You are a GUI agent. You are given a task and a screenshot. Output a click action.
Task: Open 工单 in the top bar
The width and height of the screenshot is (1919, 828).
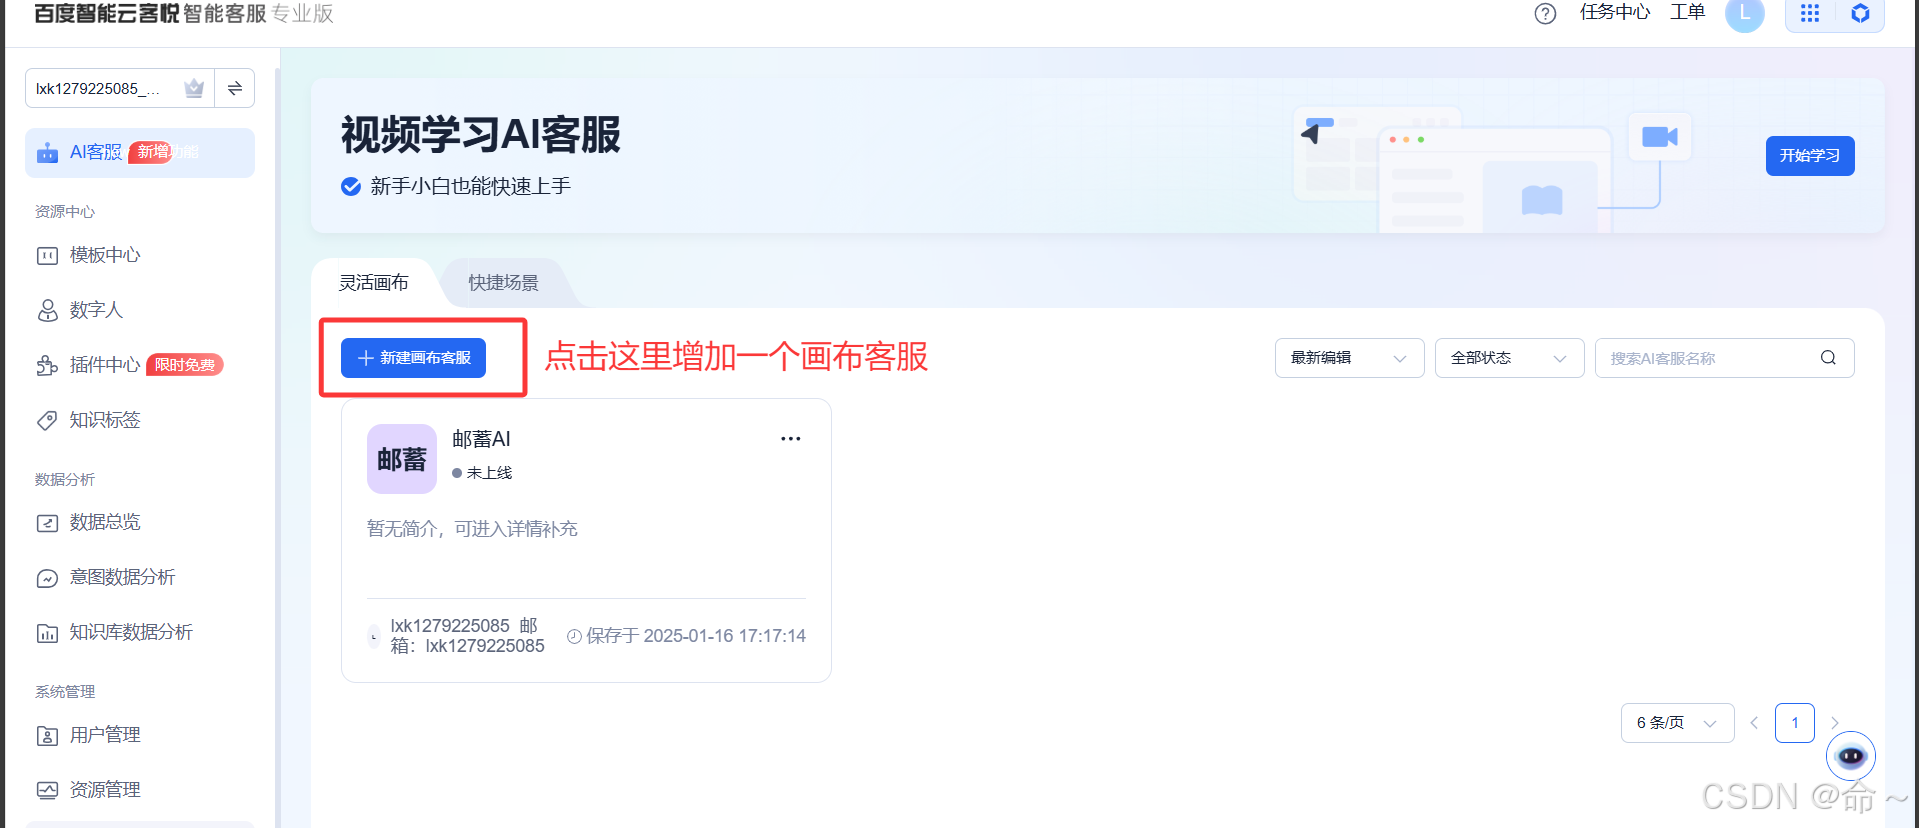click(x=1688, y=12)
